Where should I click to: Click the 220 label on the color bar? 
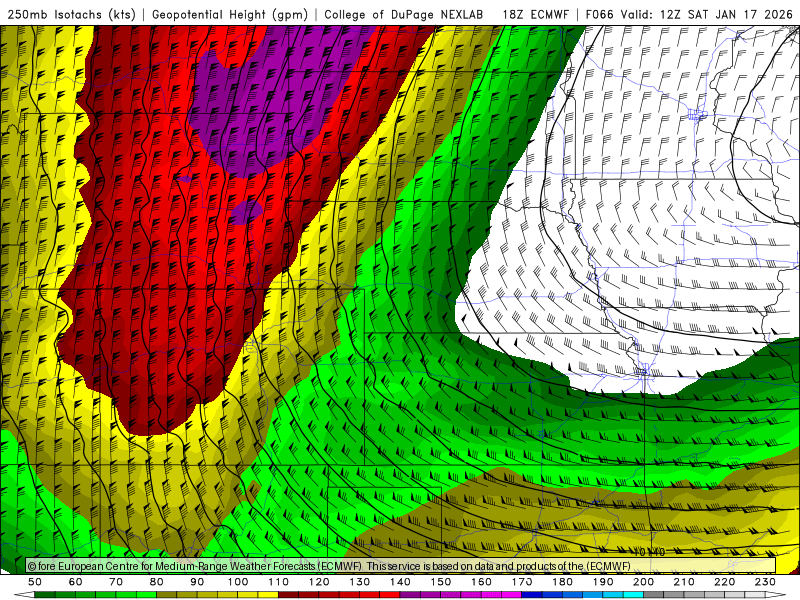[x=725, y=582]
